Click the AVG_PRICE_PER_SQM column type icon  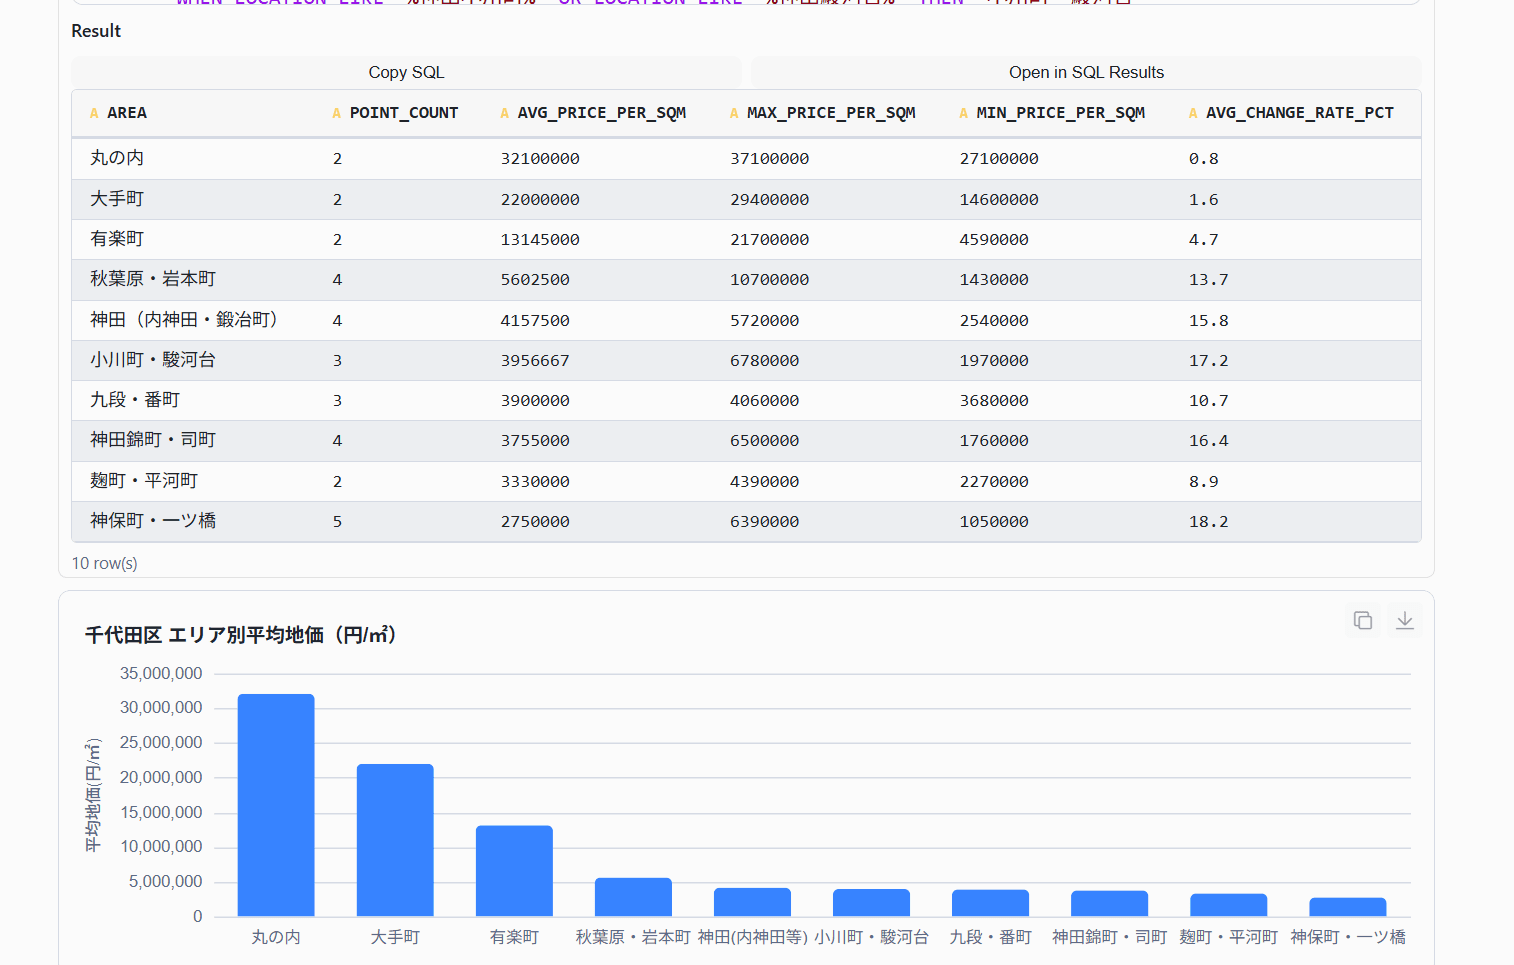[x=505, y=114]
